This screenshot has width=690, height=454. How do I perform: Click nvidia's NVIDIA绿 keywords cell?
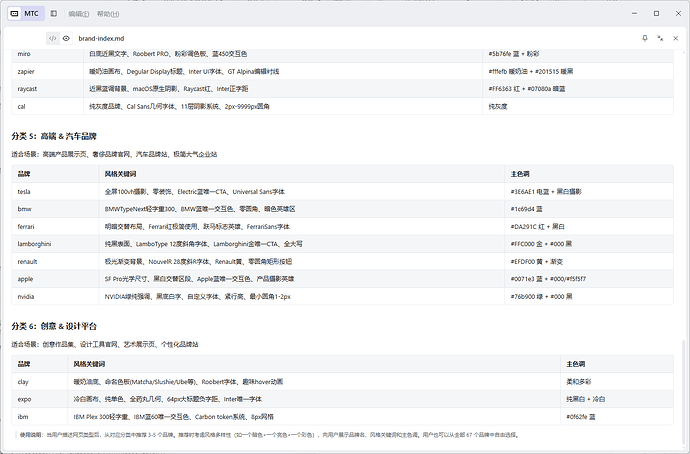point(302,297)
